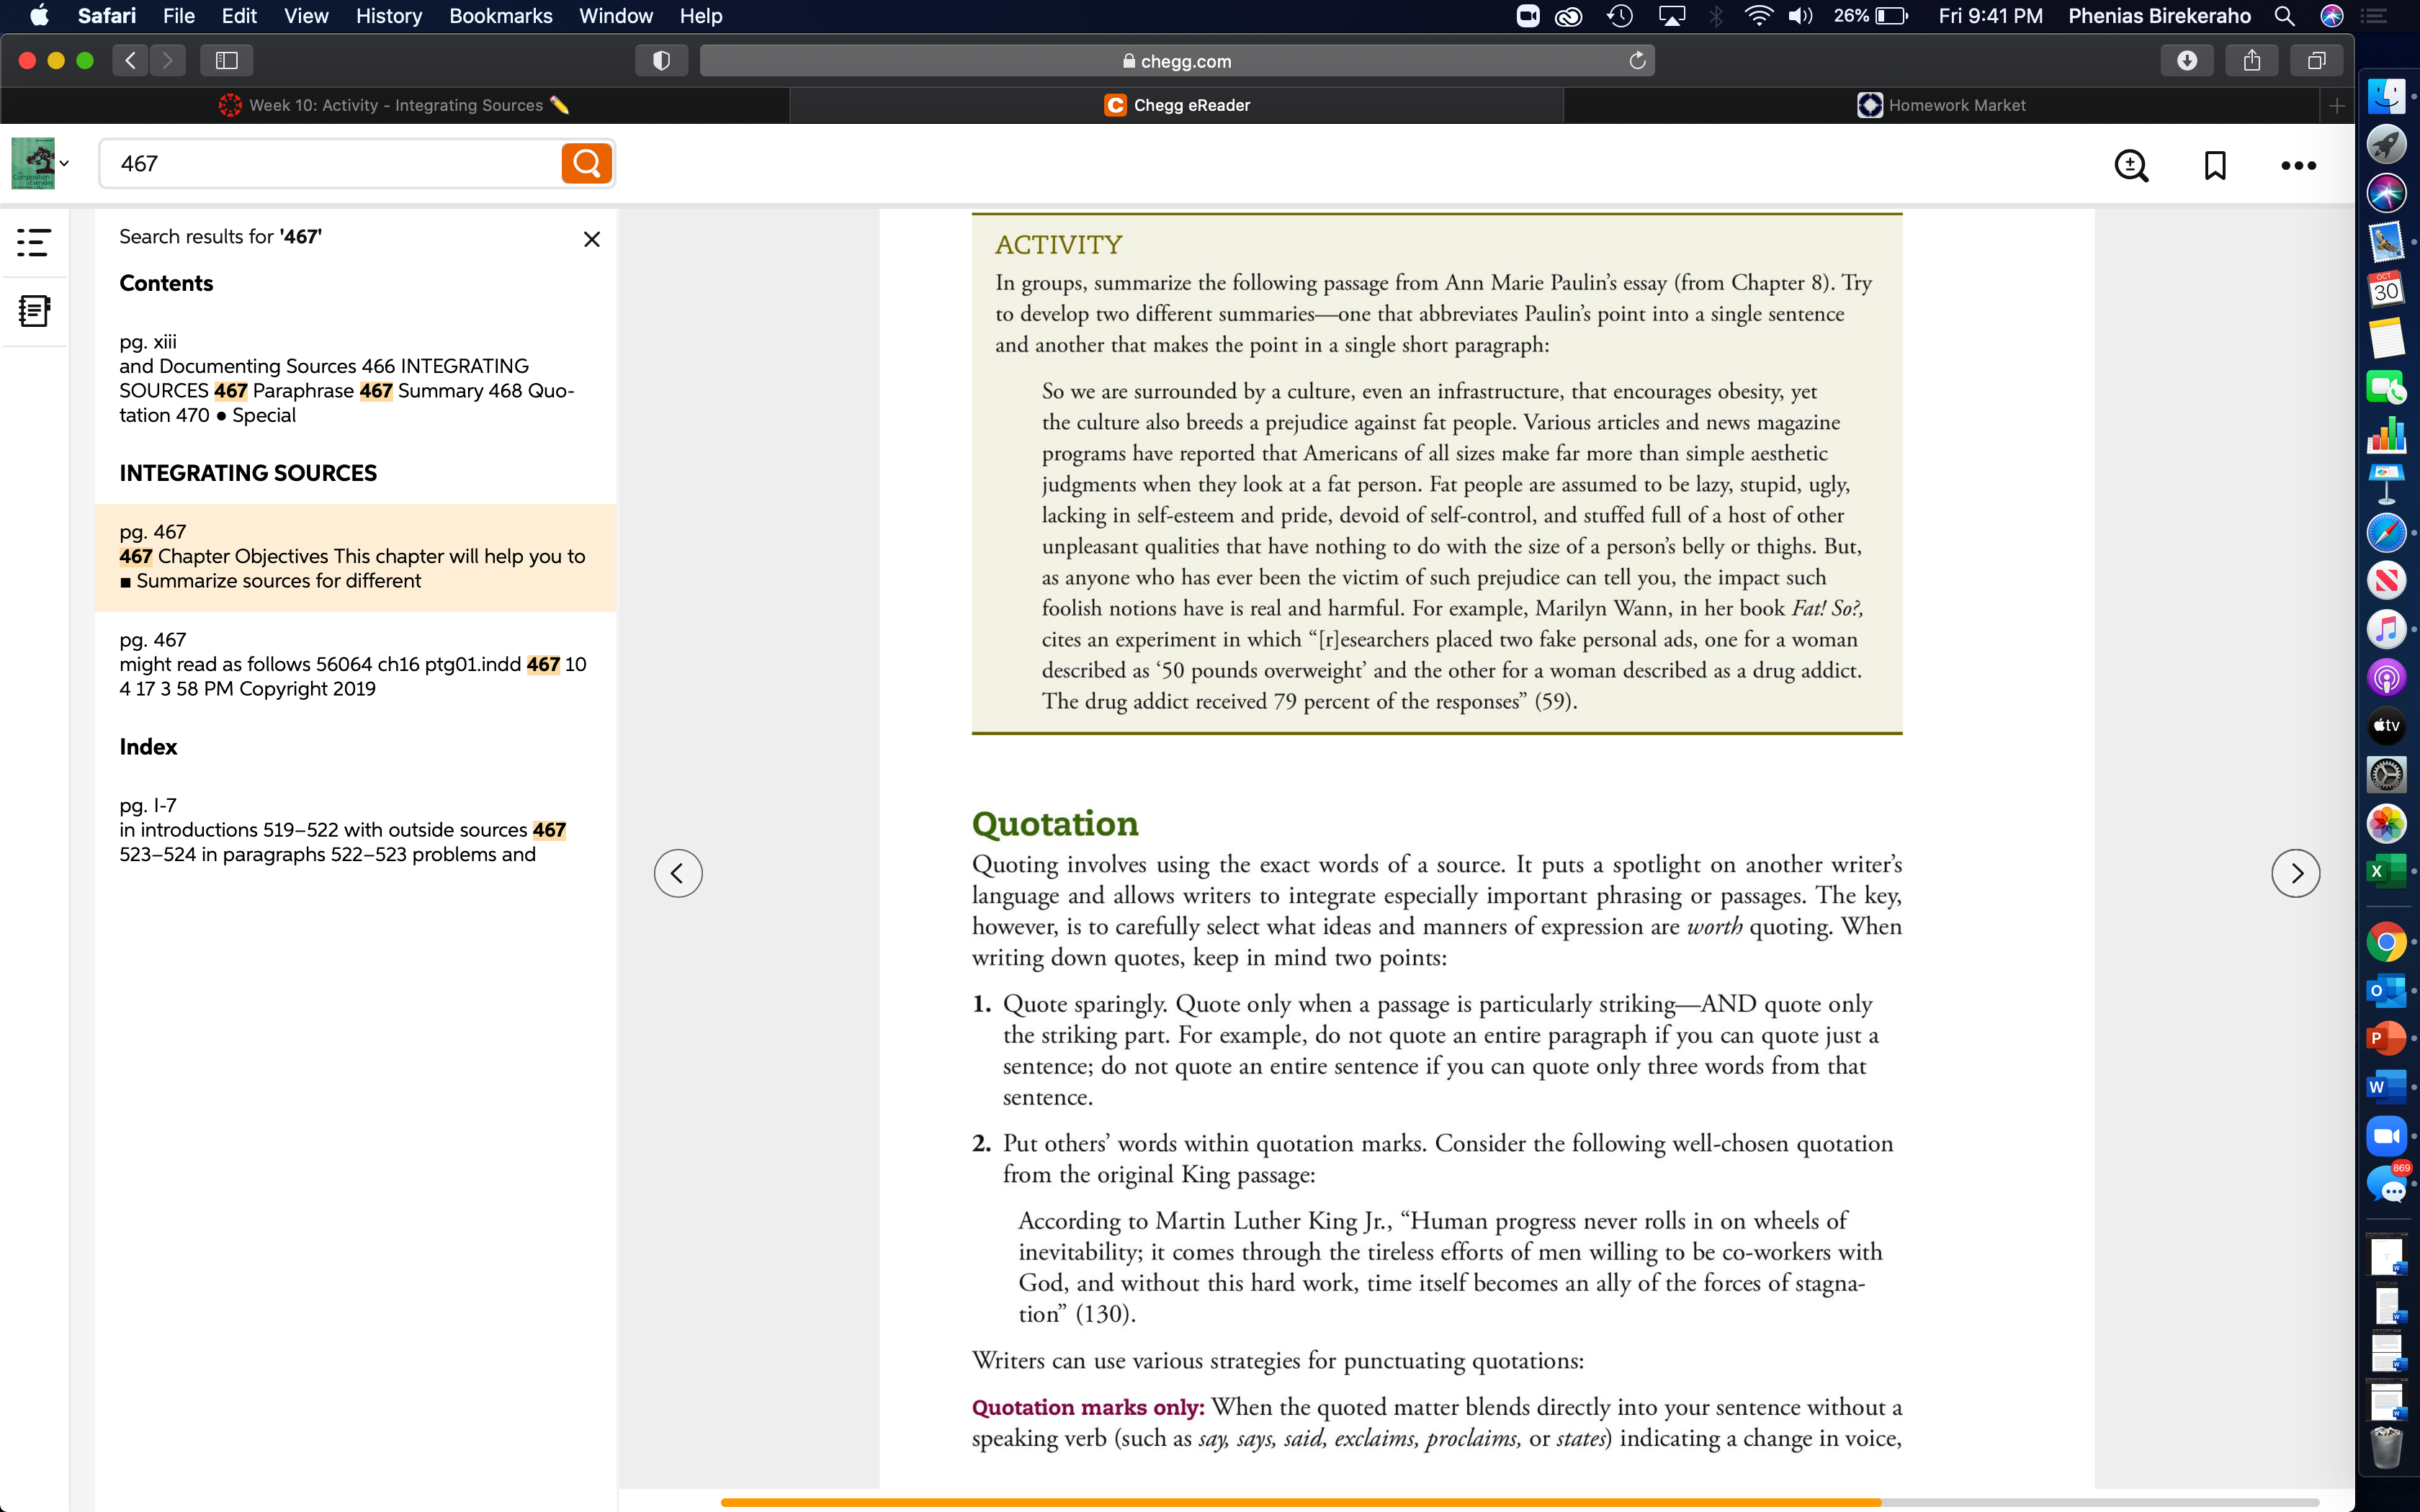Viewport: 2420px width, 1512px height.
Task: Switch to Week 10 Activity tab
Action: pyautogui.click(x=395, y=105)
